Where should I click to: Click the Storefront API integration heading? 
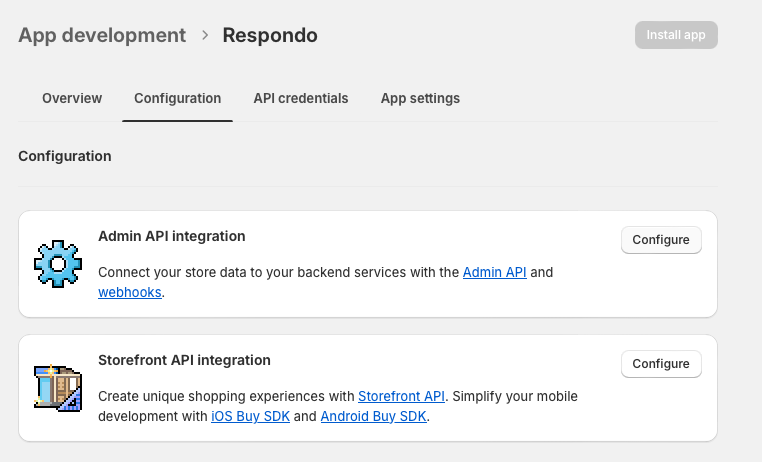pyautogui.click(x=184, y=360)
